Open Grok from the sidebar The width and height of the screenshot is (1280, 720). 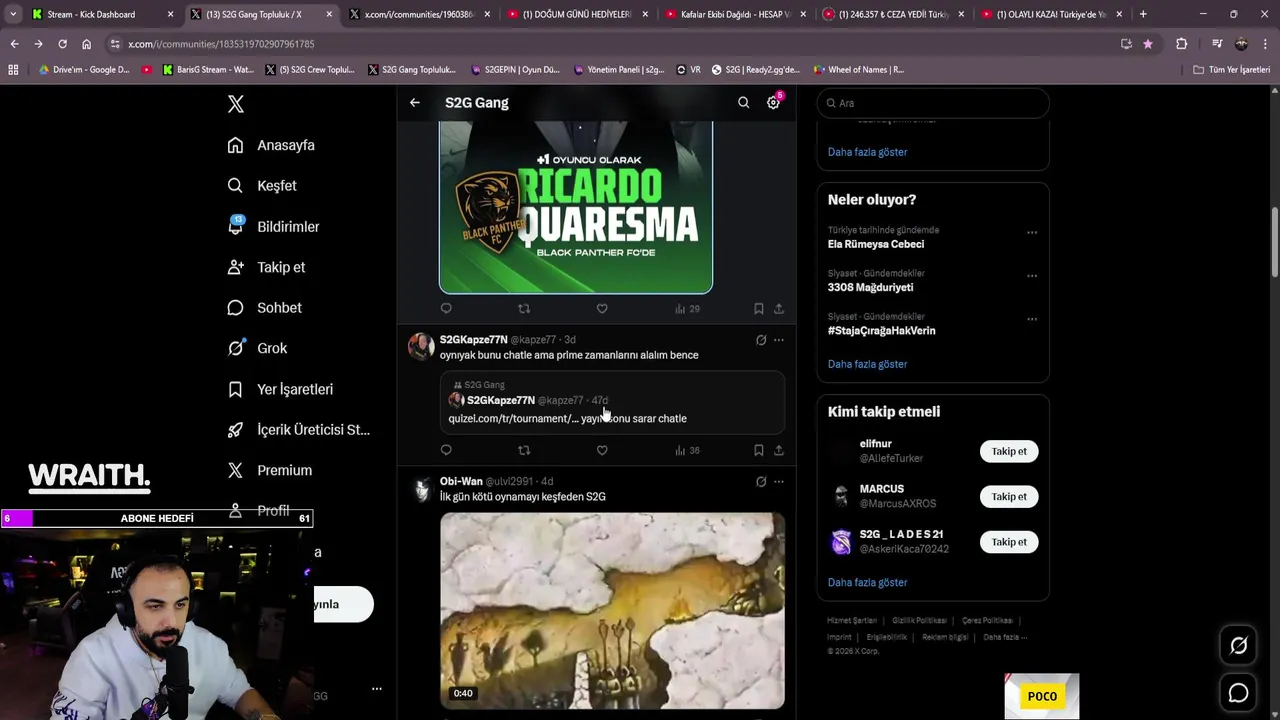[257, 348]
